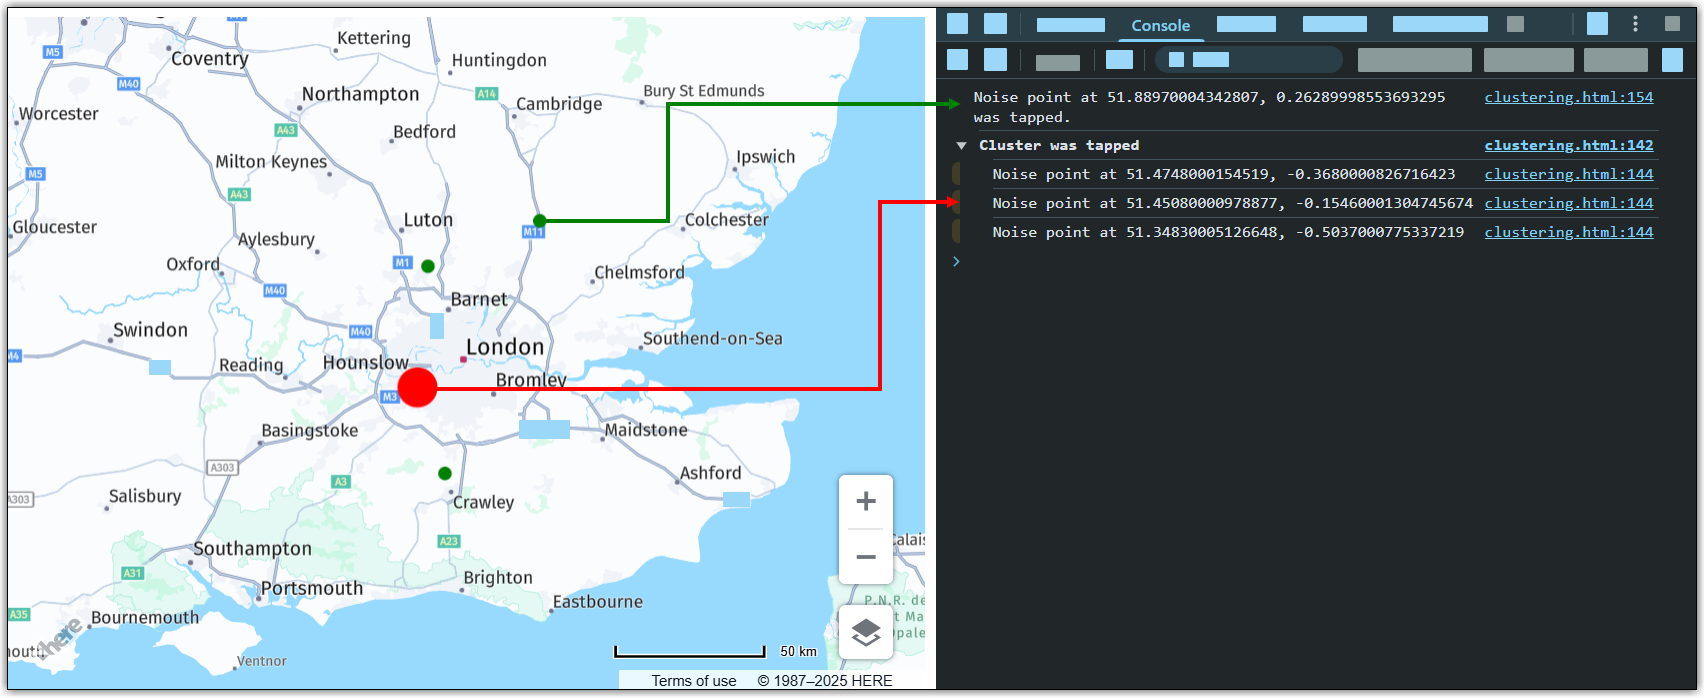
Task: Select 'Noise point at 51.34830005126648' entry
Action: pos(1228,232)
